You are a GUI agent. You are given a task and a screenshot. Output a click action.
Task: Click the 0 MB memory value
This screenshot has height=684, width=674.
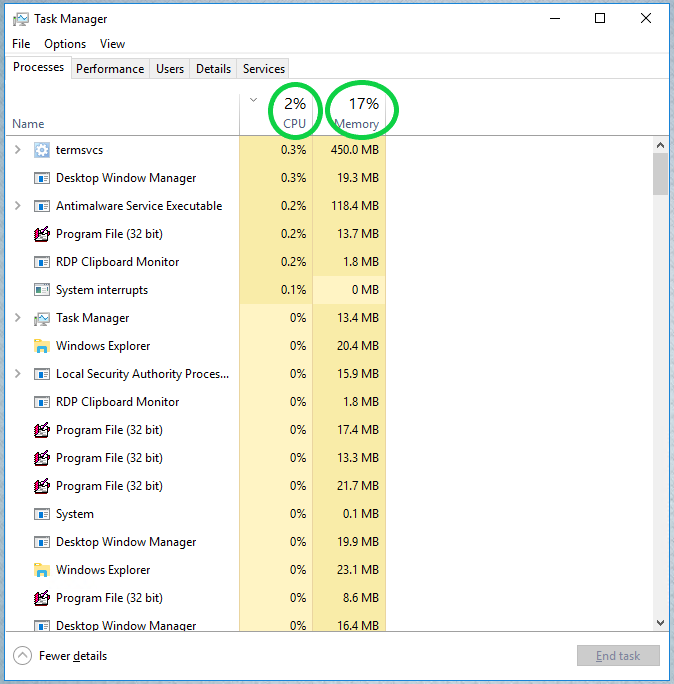click(x=365, y=290)
